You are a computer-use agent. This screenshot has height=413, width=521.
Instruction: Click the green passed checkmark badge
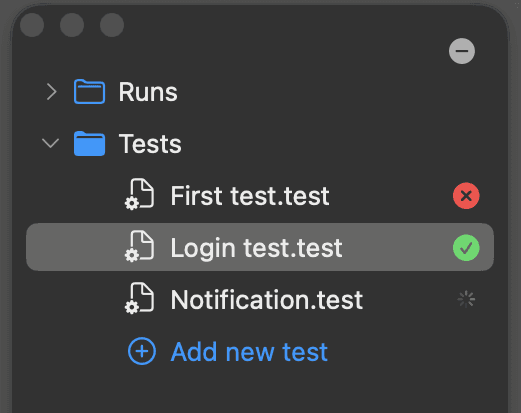tap(466, 248)
